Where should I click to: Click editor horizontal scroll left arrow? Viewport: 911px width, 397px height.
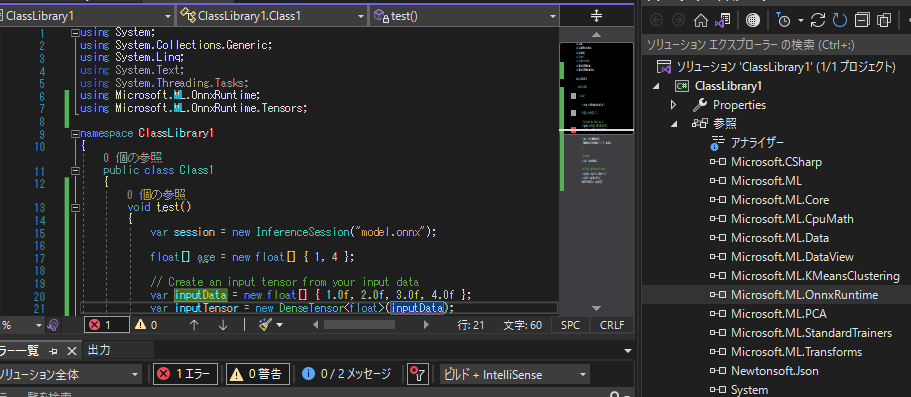point(315,325)
